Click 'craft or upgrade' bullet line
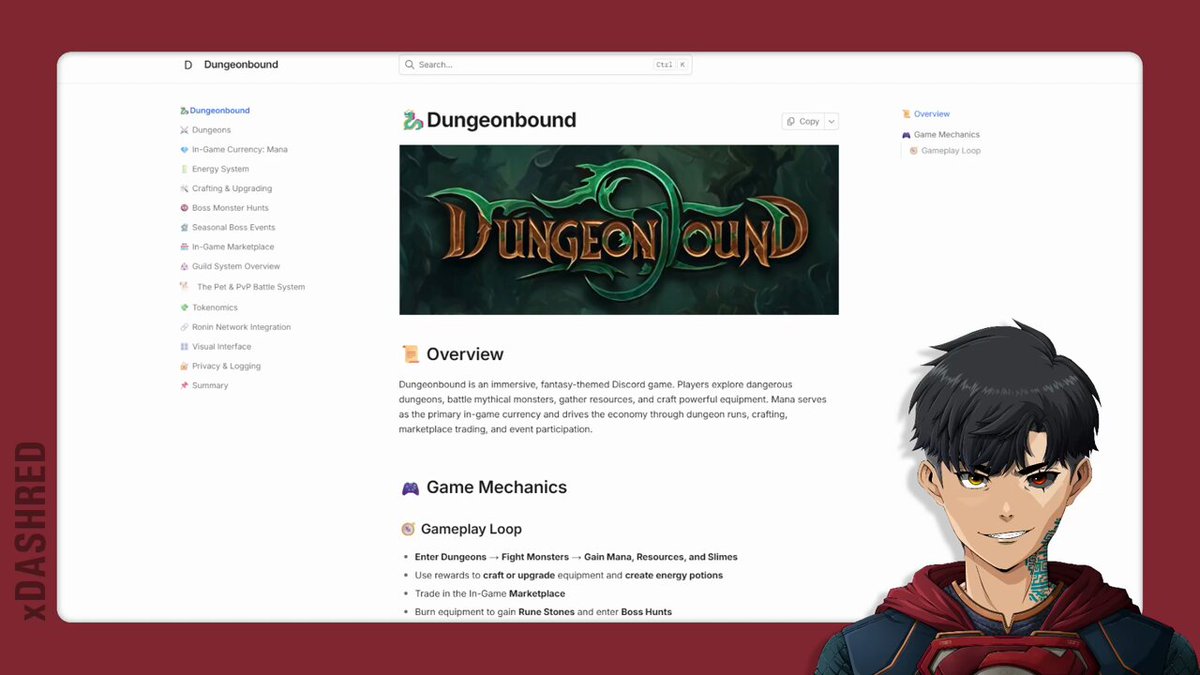Screen dimensions: 1200x675 pos(569,576)
